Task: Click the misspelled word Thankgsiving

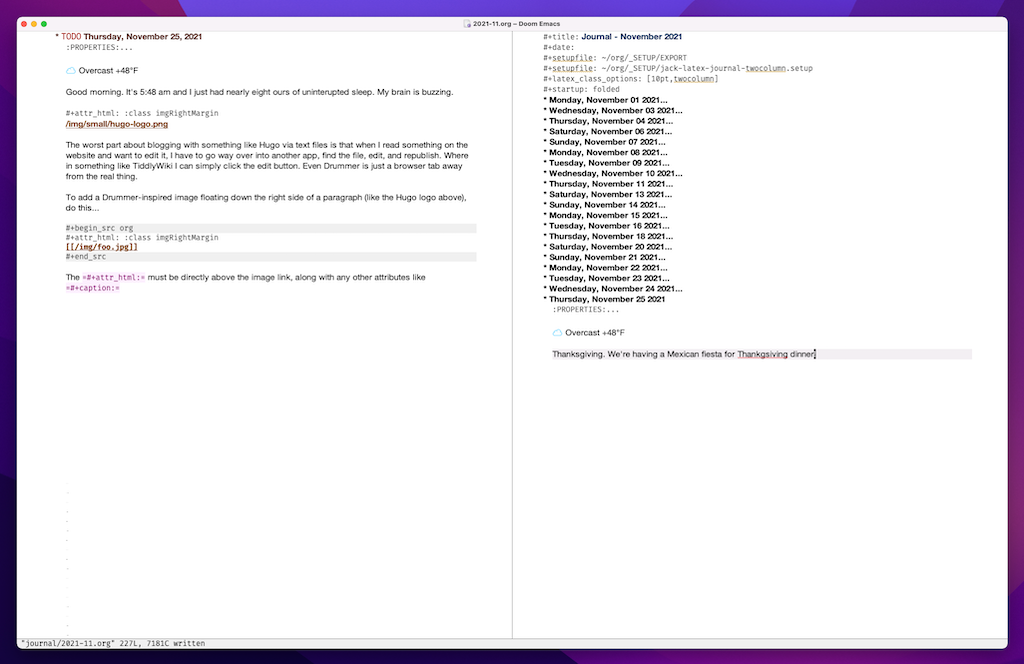Action: coord(762,354)
